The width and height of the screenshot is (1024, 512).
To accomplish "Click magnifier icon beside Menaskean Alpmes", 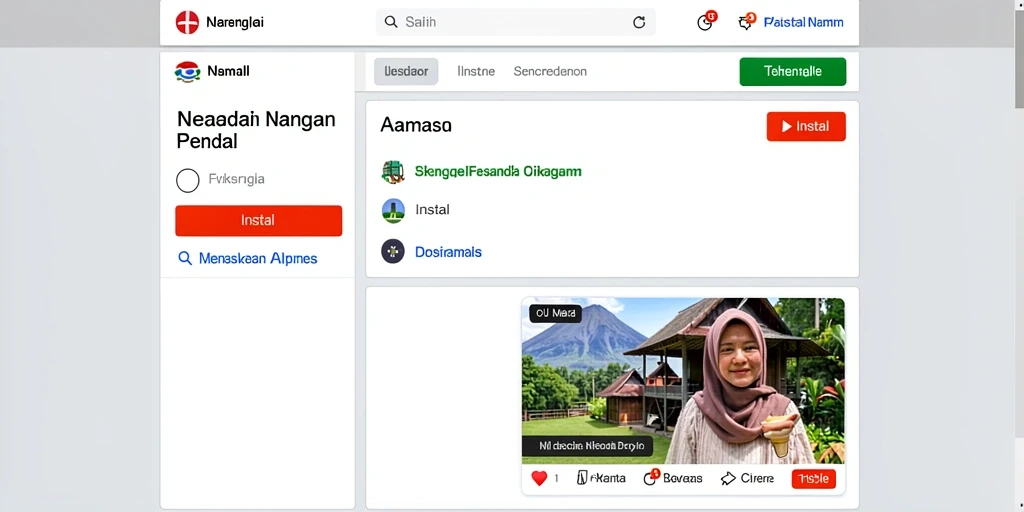I will pyautogui.click(x=185, y=259).
